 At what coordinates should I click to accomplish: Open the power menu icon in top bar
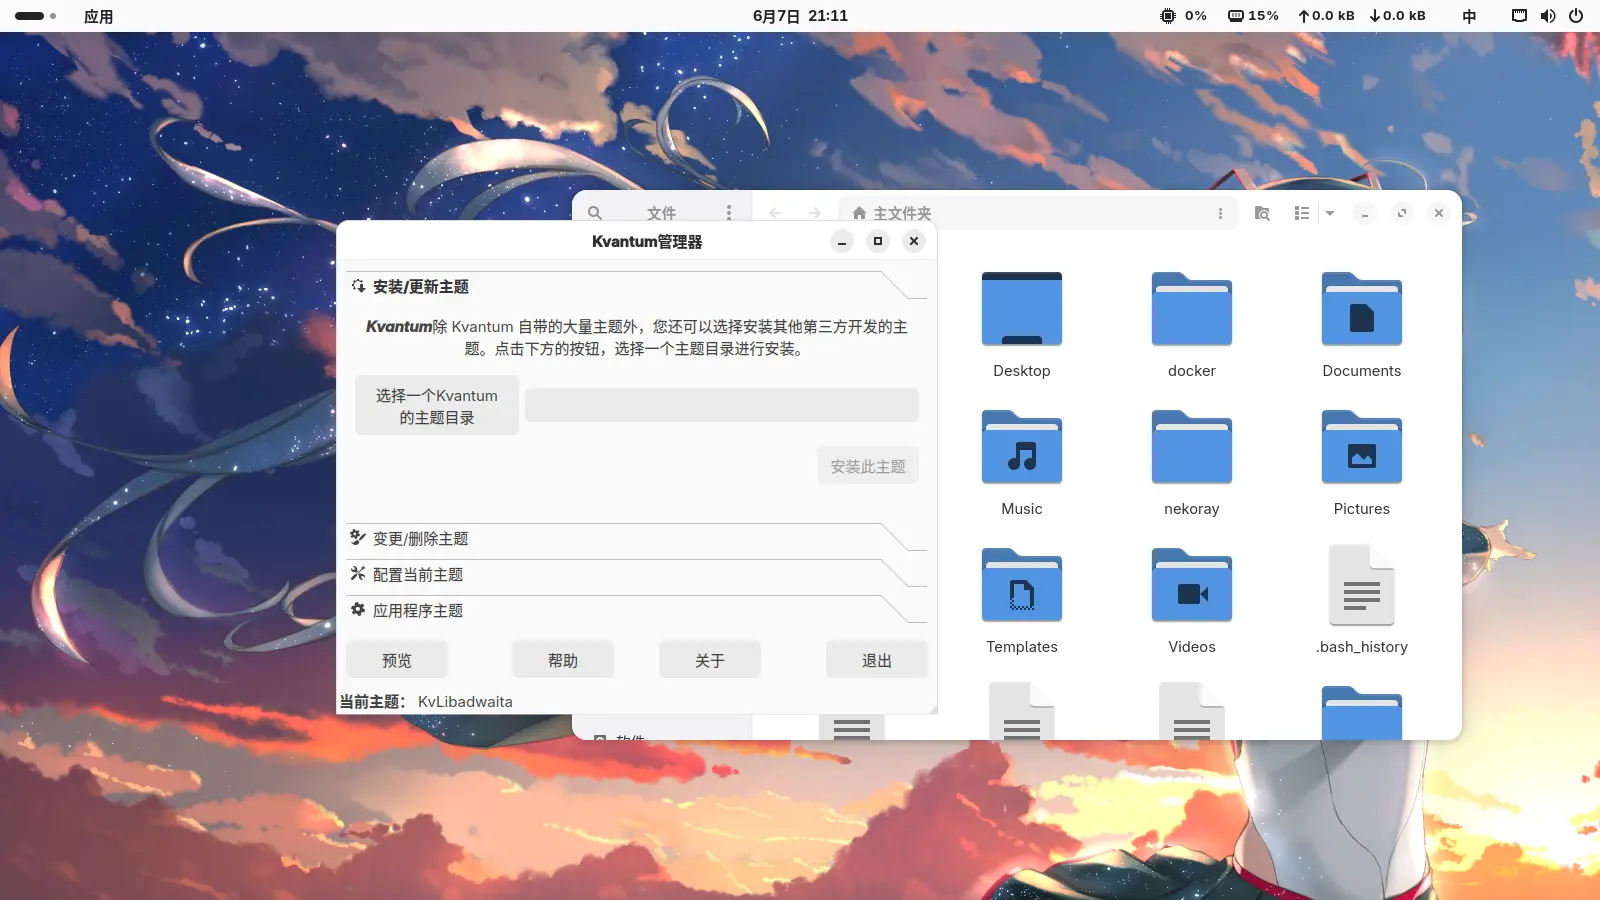[1576, 16]
